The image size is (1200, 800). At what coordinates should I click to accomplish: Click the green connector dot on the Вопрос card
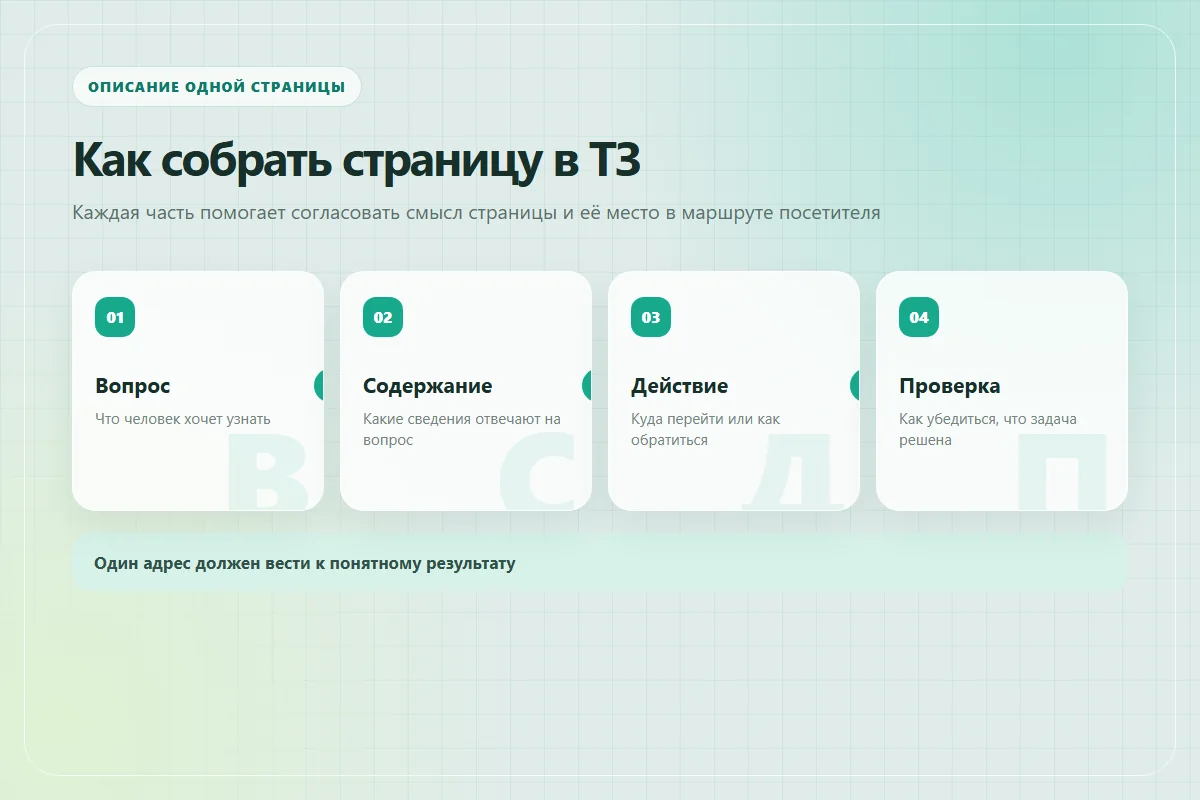(319, 386)
